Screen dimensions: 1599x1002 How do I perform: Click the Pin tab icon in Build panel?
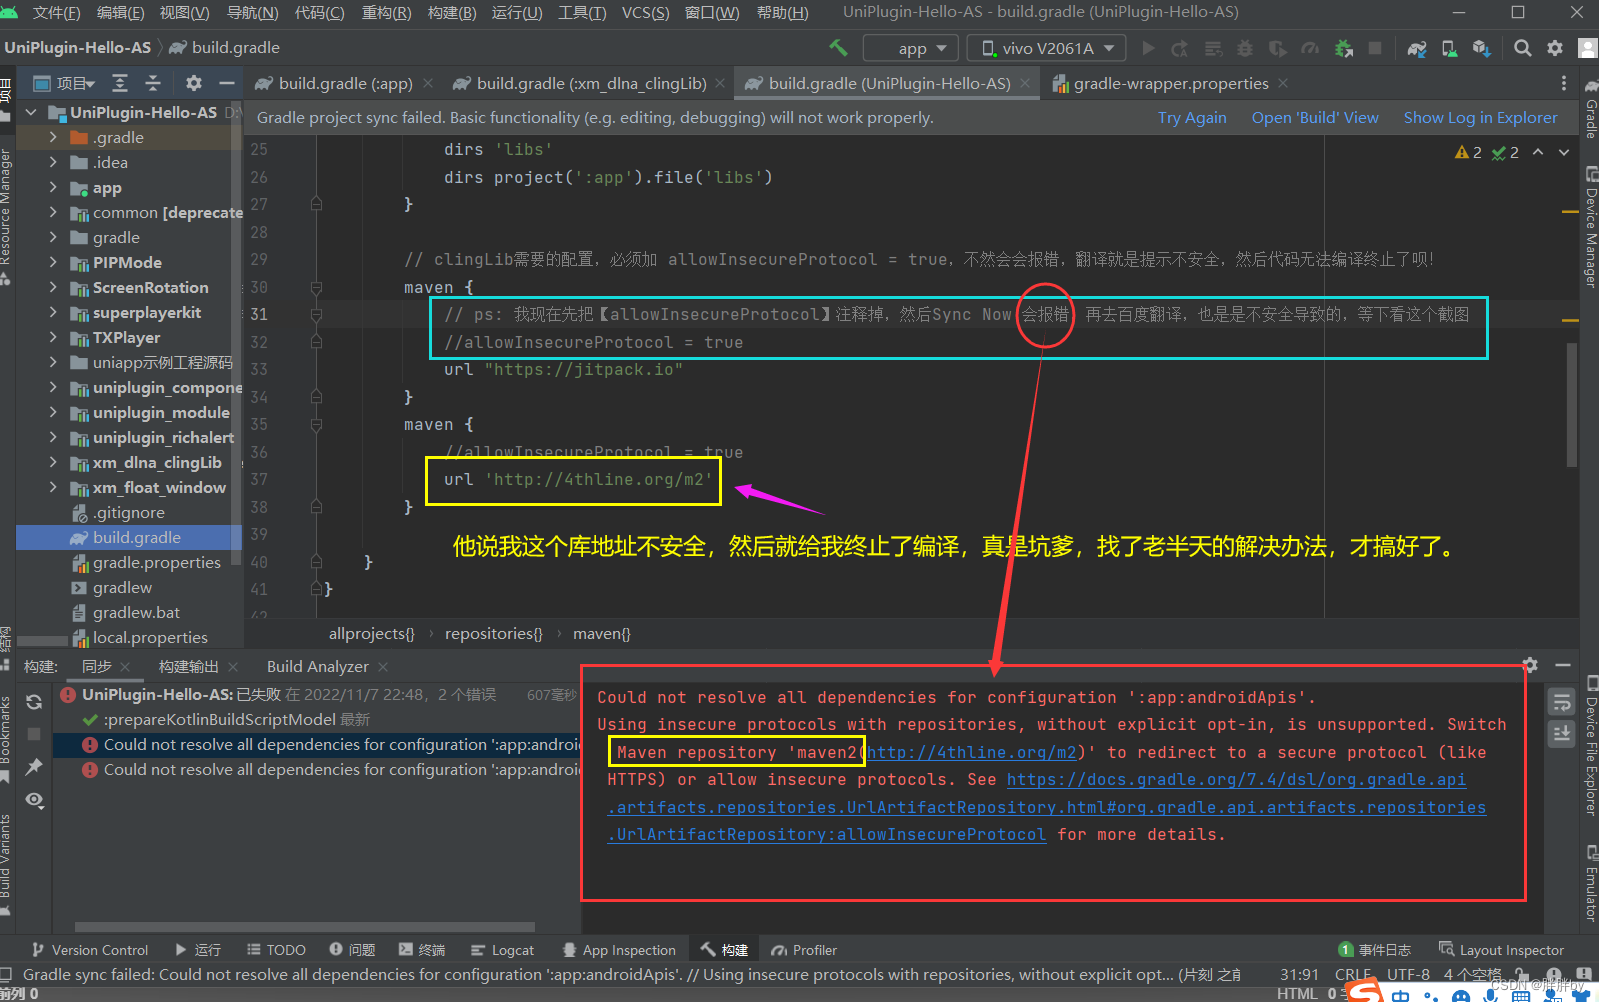click(34, 766)
